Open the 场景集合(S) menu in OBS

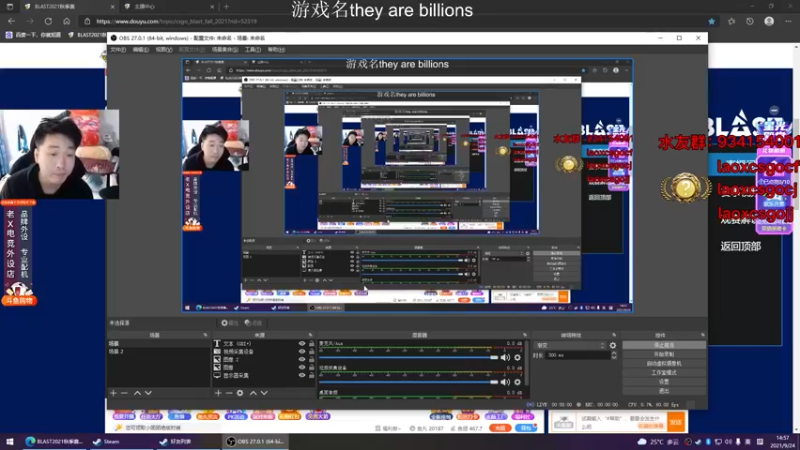tap(224, 49)
